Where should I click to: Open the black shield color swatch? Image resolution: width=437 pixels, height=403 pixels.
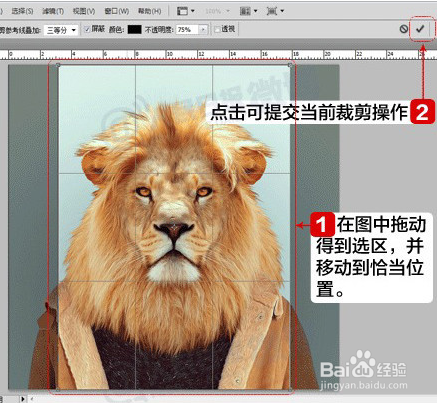point(134,30)
